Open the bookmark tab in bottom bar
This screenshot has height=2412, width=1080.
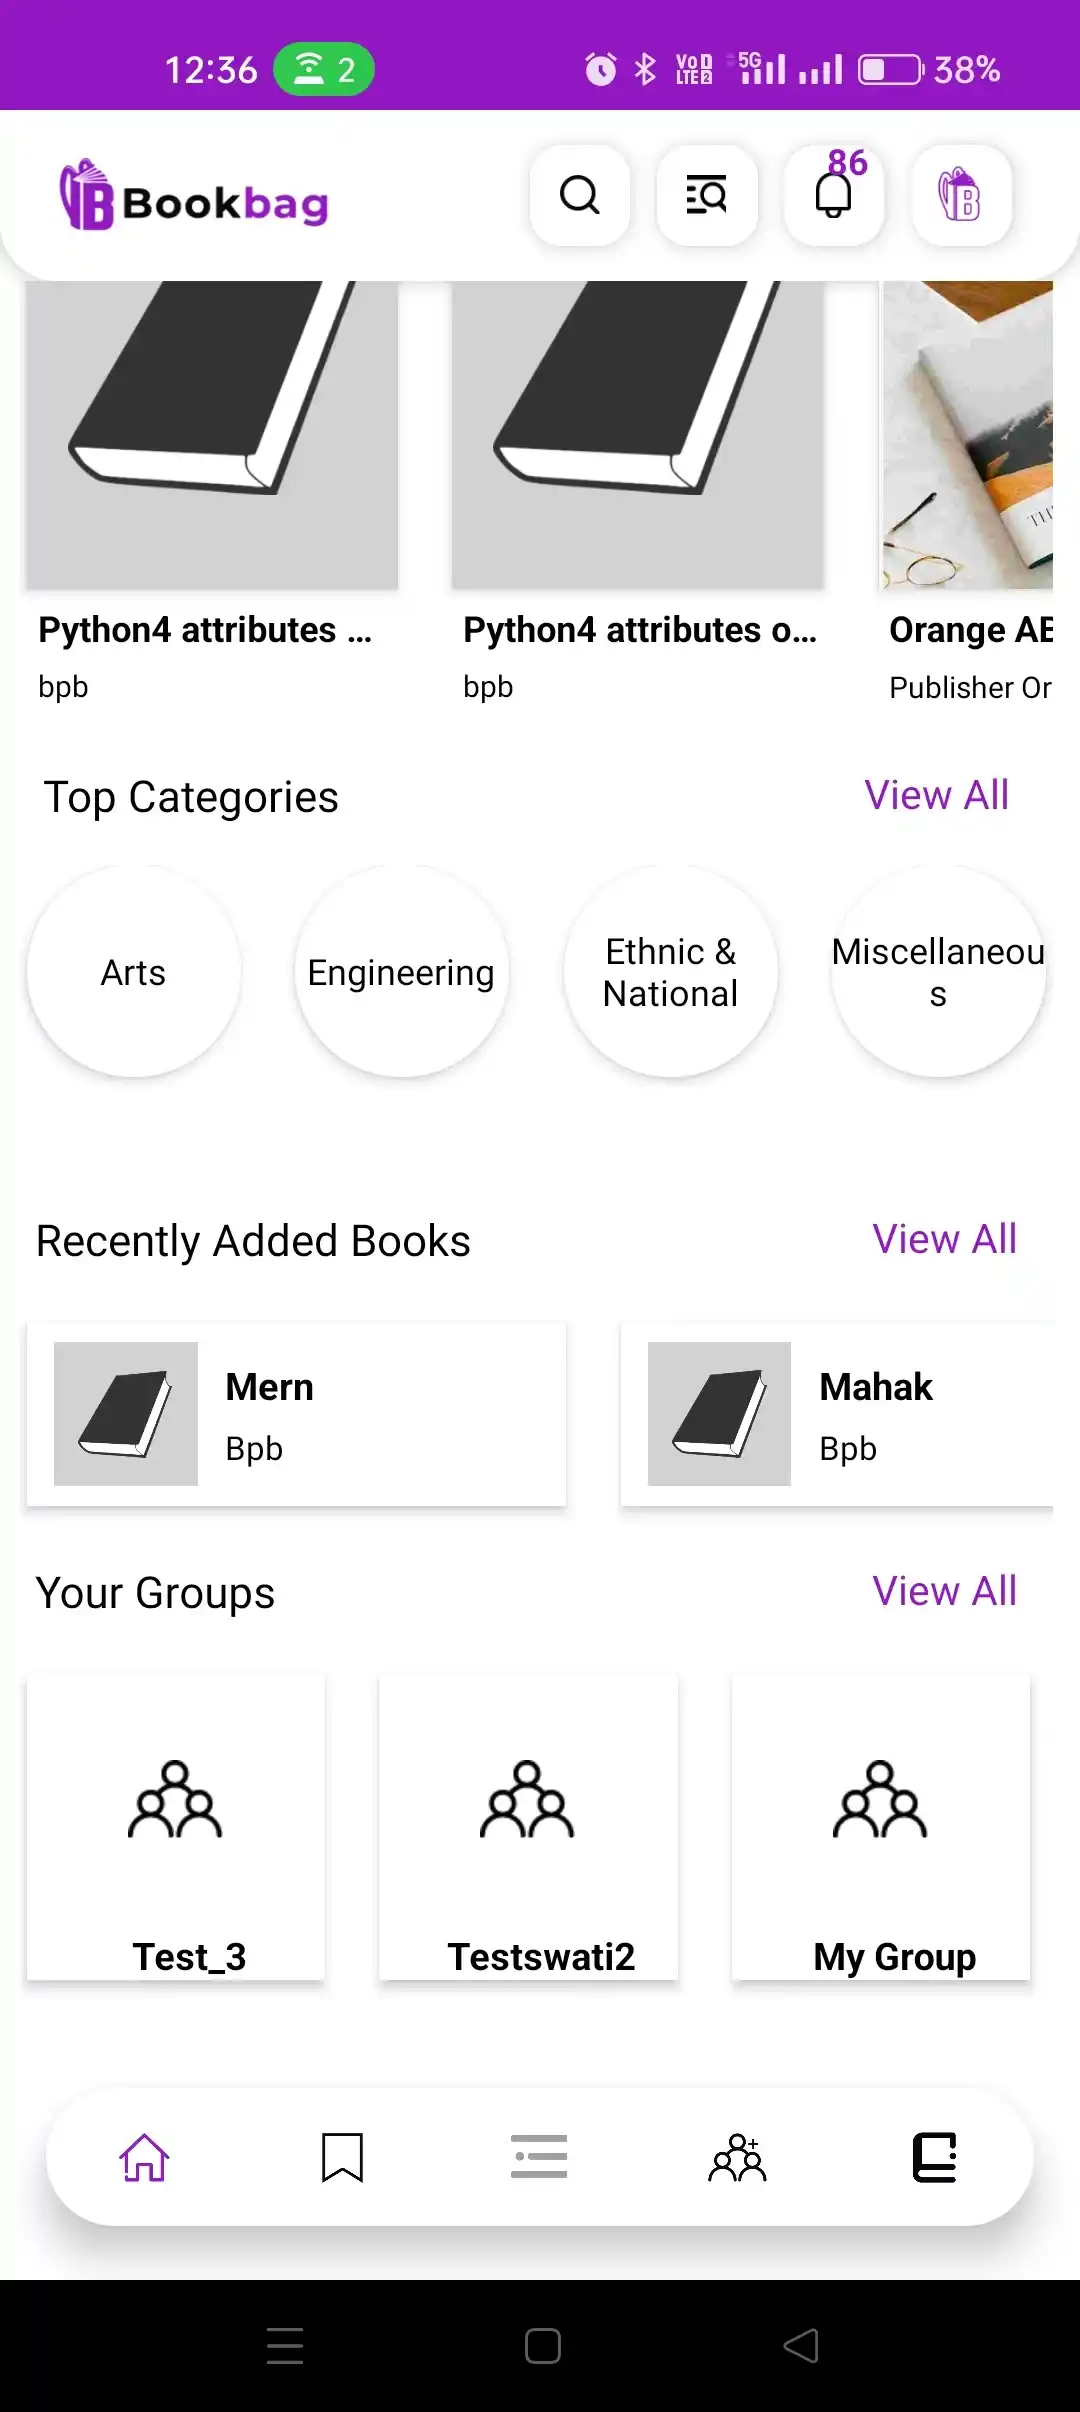coord(342,2157)
